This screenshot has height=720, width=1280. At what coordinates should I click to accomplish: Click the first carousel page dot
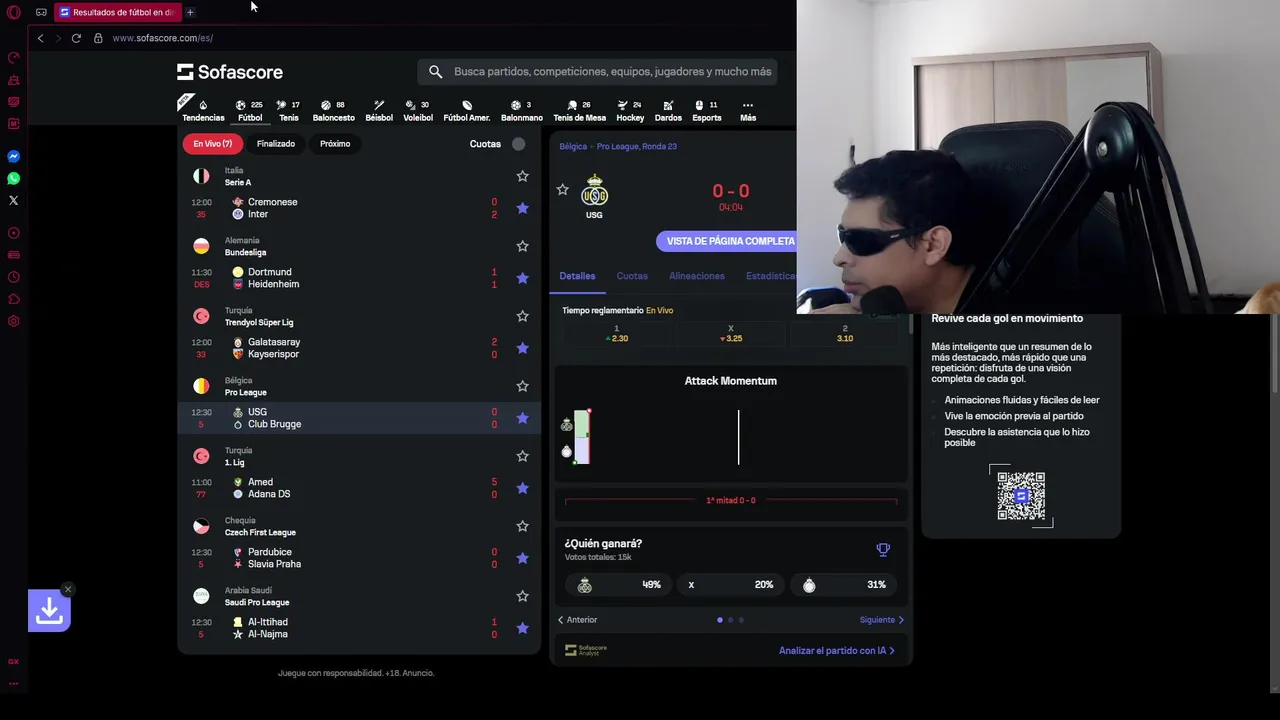click(x=720, y=620)
